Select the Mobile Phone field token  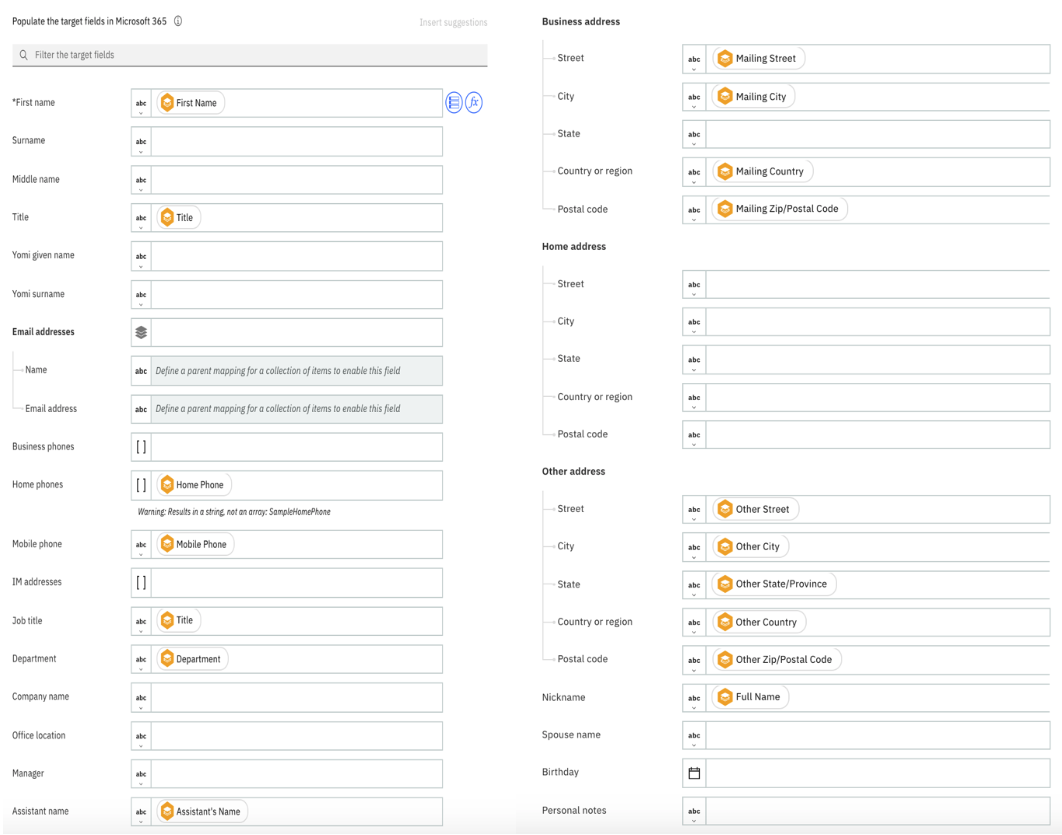tap(194, 544)
